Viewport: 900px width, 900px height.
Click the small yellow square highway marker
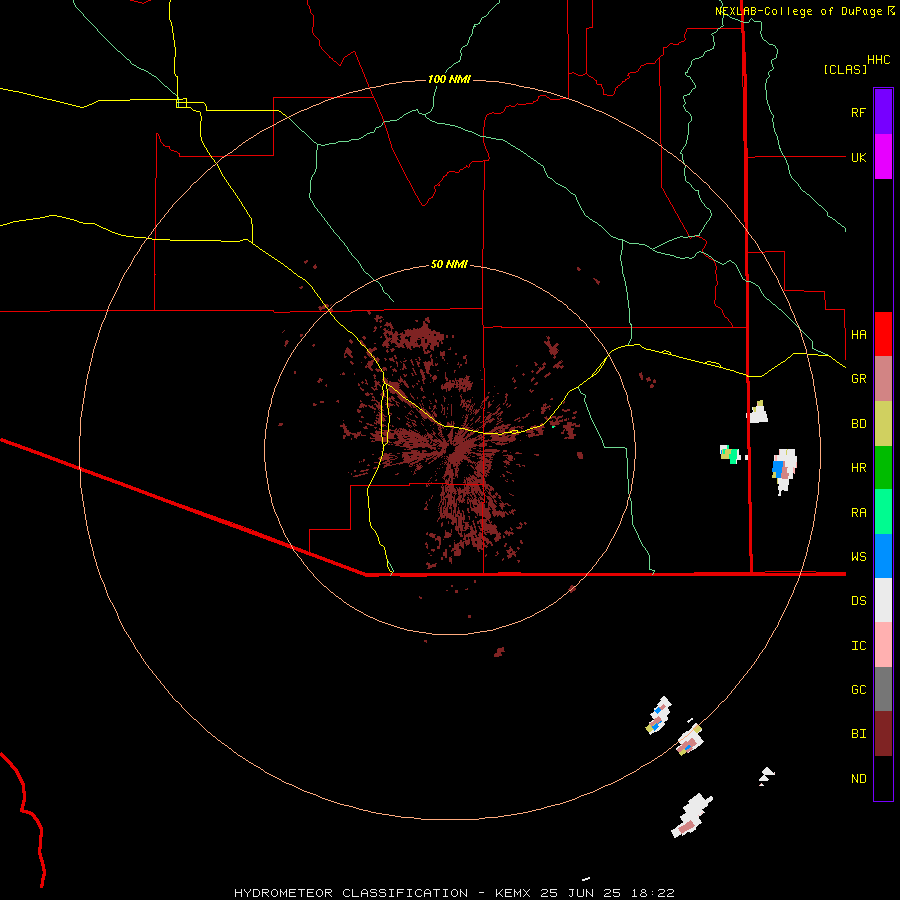coord(181,103)
